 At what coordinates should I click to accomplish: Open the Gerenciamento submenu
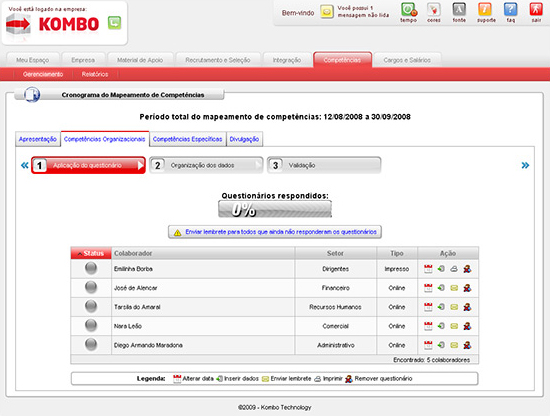pos(43,74)
